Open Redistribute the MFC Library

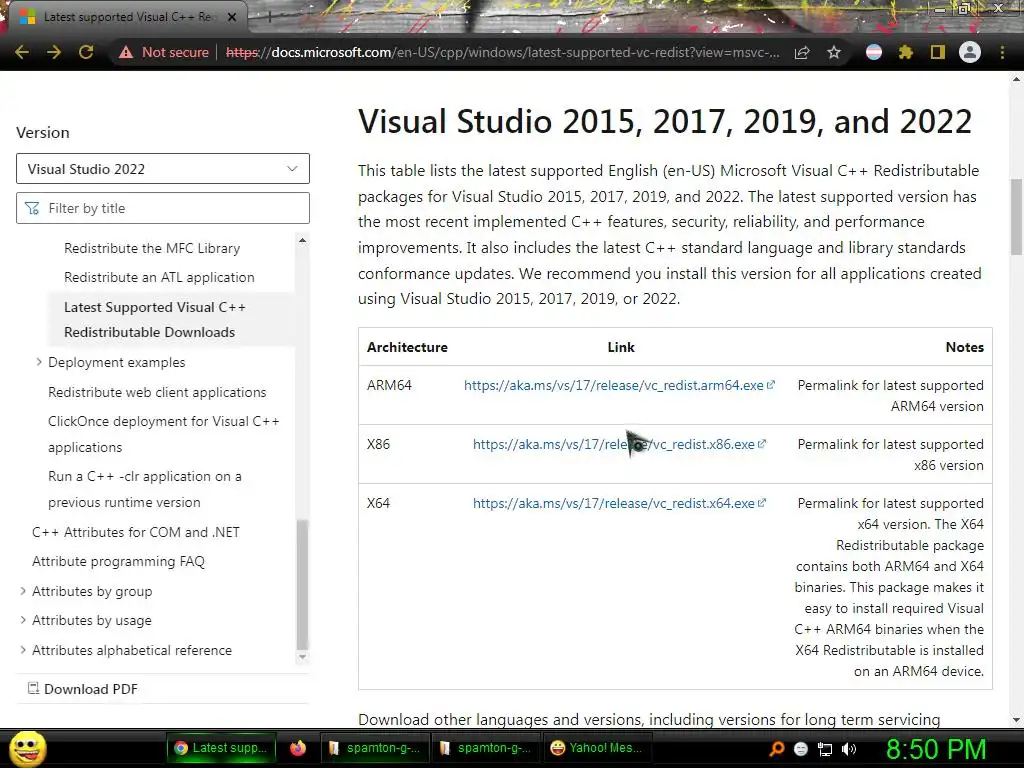(x=152, y=248)
